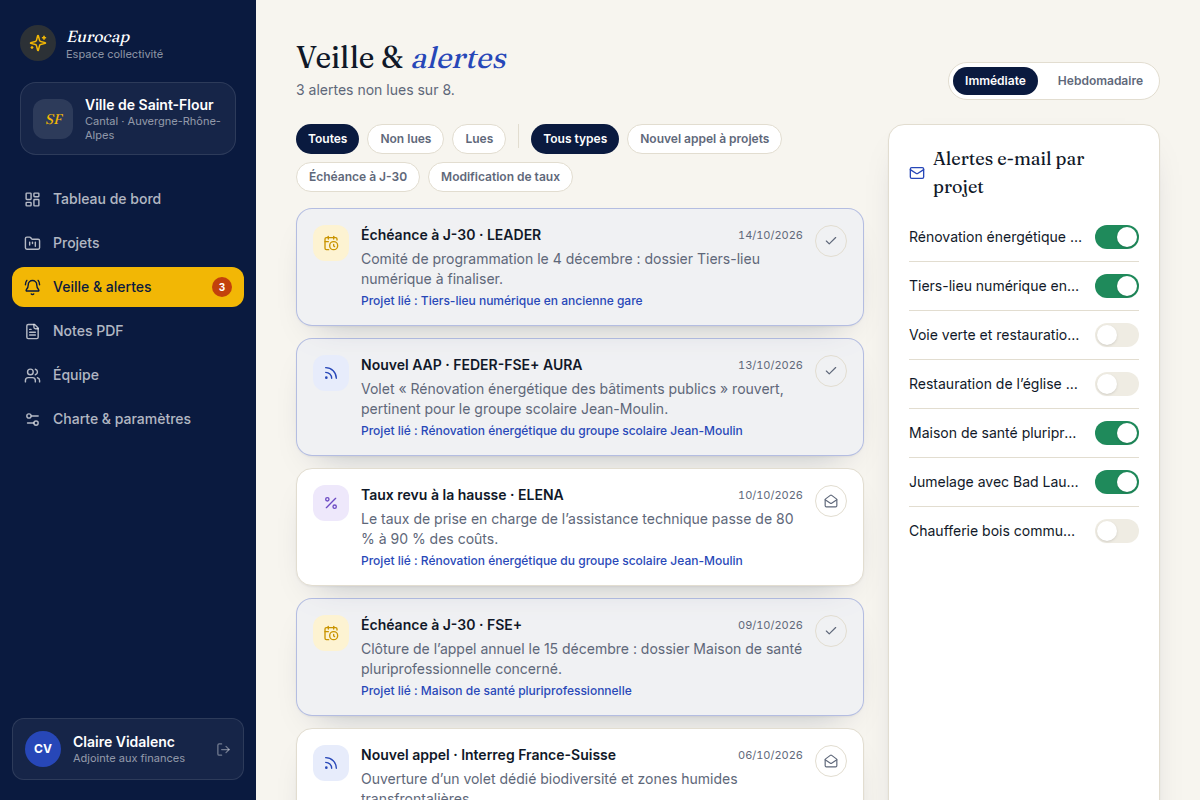Open the linked project under FEDER-FSE+ AURA alert
The width and height of the screenshot is (1200, 800).
click(552, 430)
